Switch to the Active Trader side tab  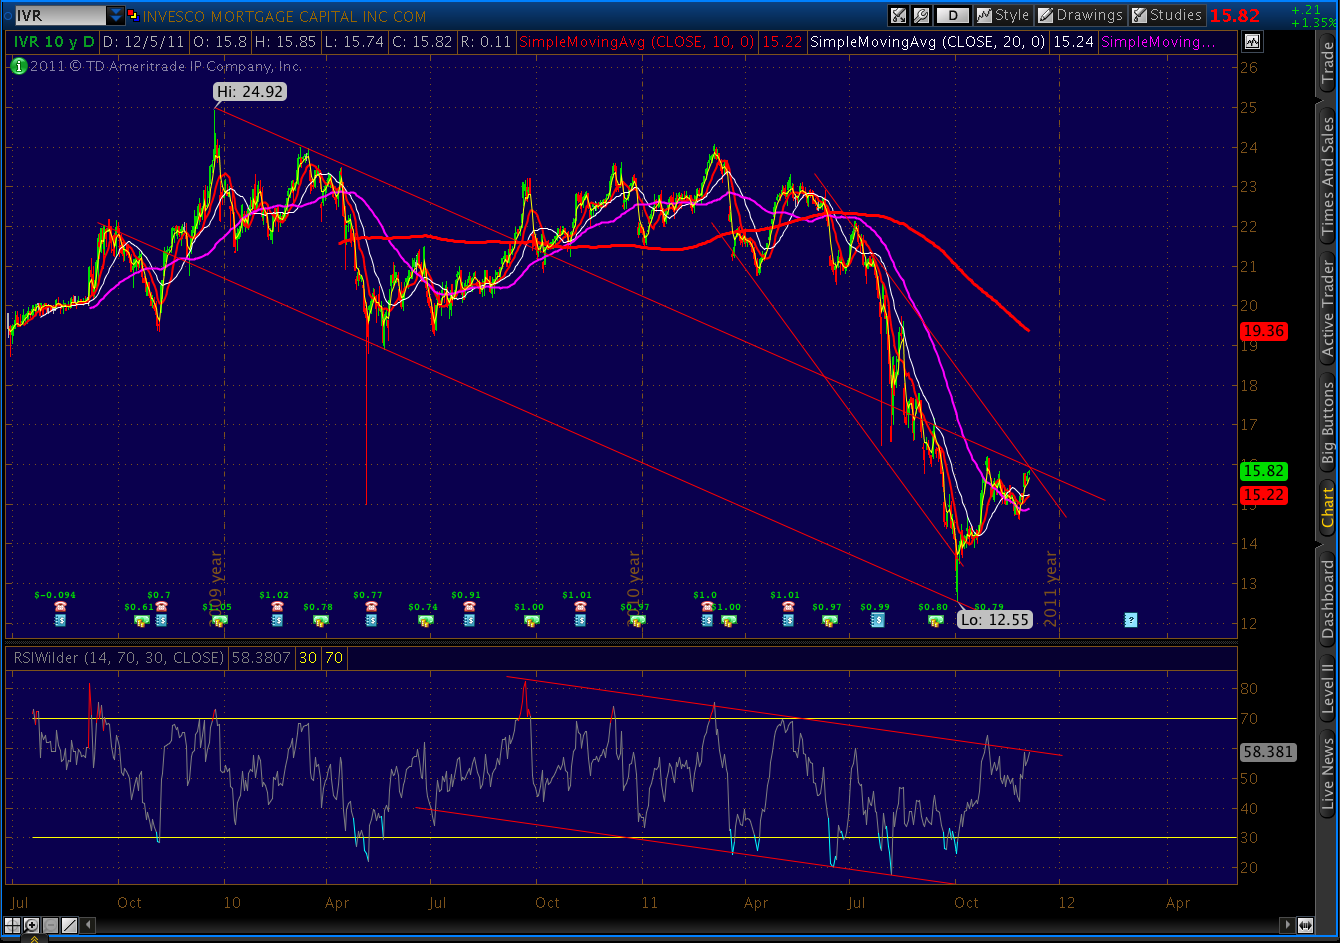click(x=1328, y=308)
